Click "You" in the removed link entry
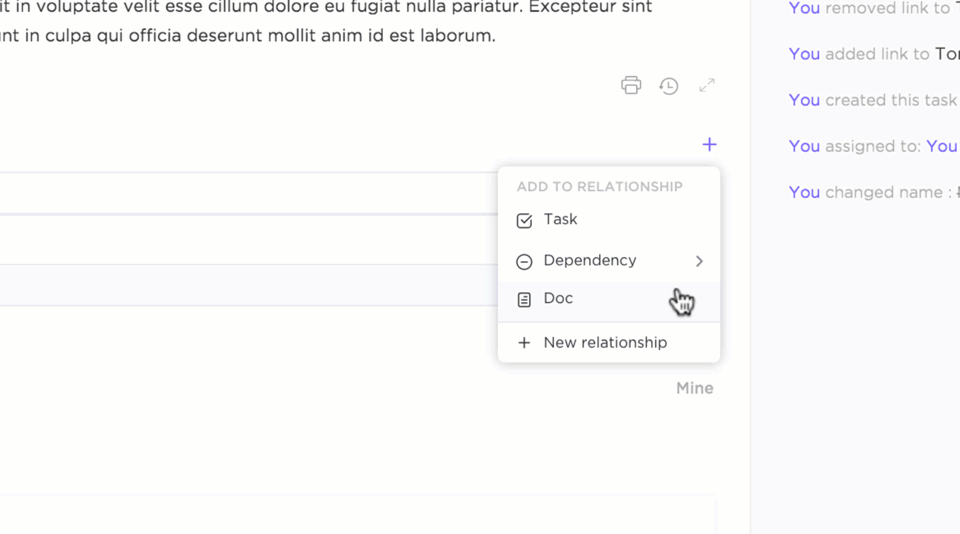The width and height of the screenshot is (960, 534). click(x=804, y=8)
